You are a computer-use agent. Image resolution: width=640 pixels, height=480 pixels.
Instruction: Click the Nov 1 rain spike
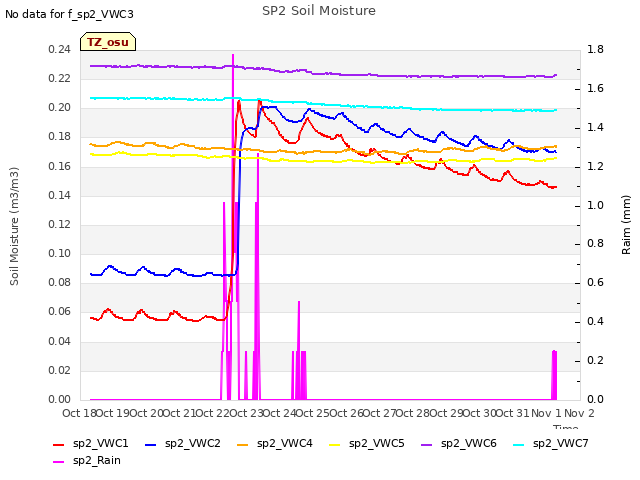click(x=554, y=375)
